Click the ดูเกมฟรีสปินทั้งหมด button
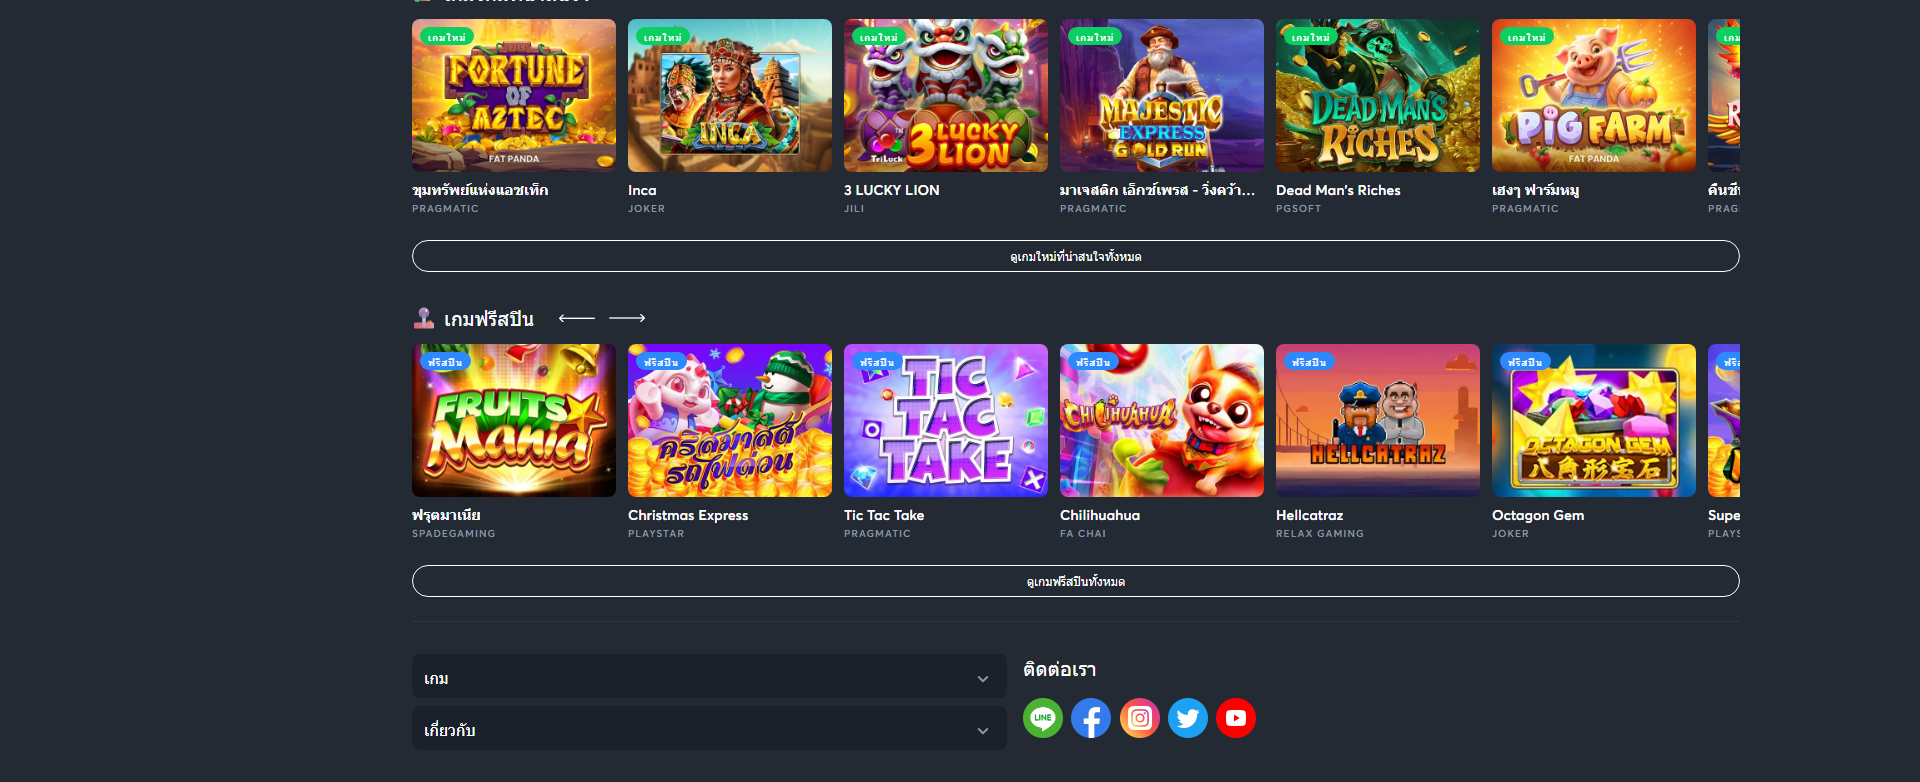The image size is (1920, 782). coord(1075,581)
